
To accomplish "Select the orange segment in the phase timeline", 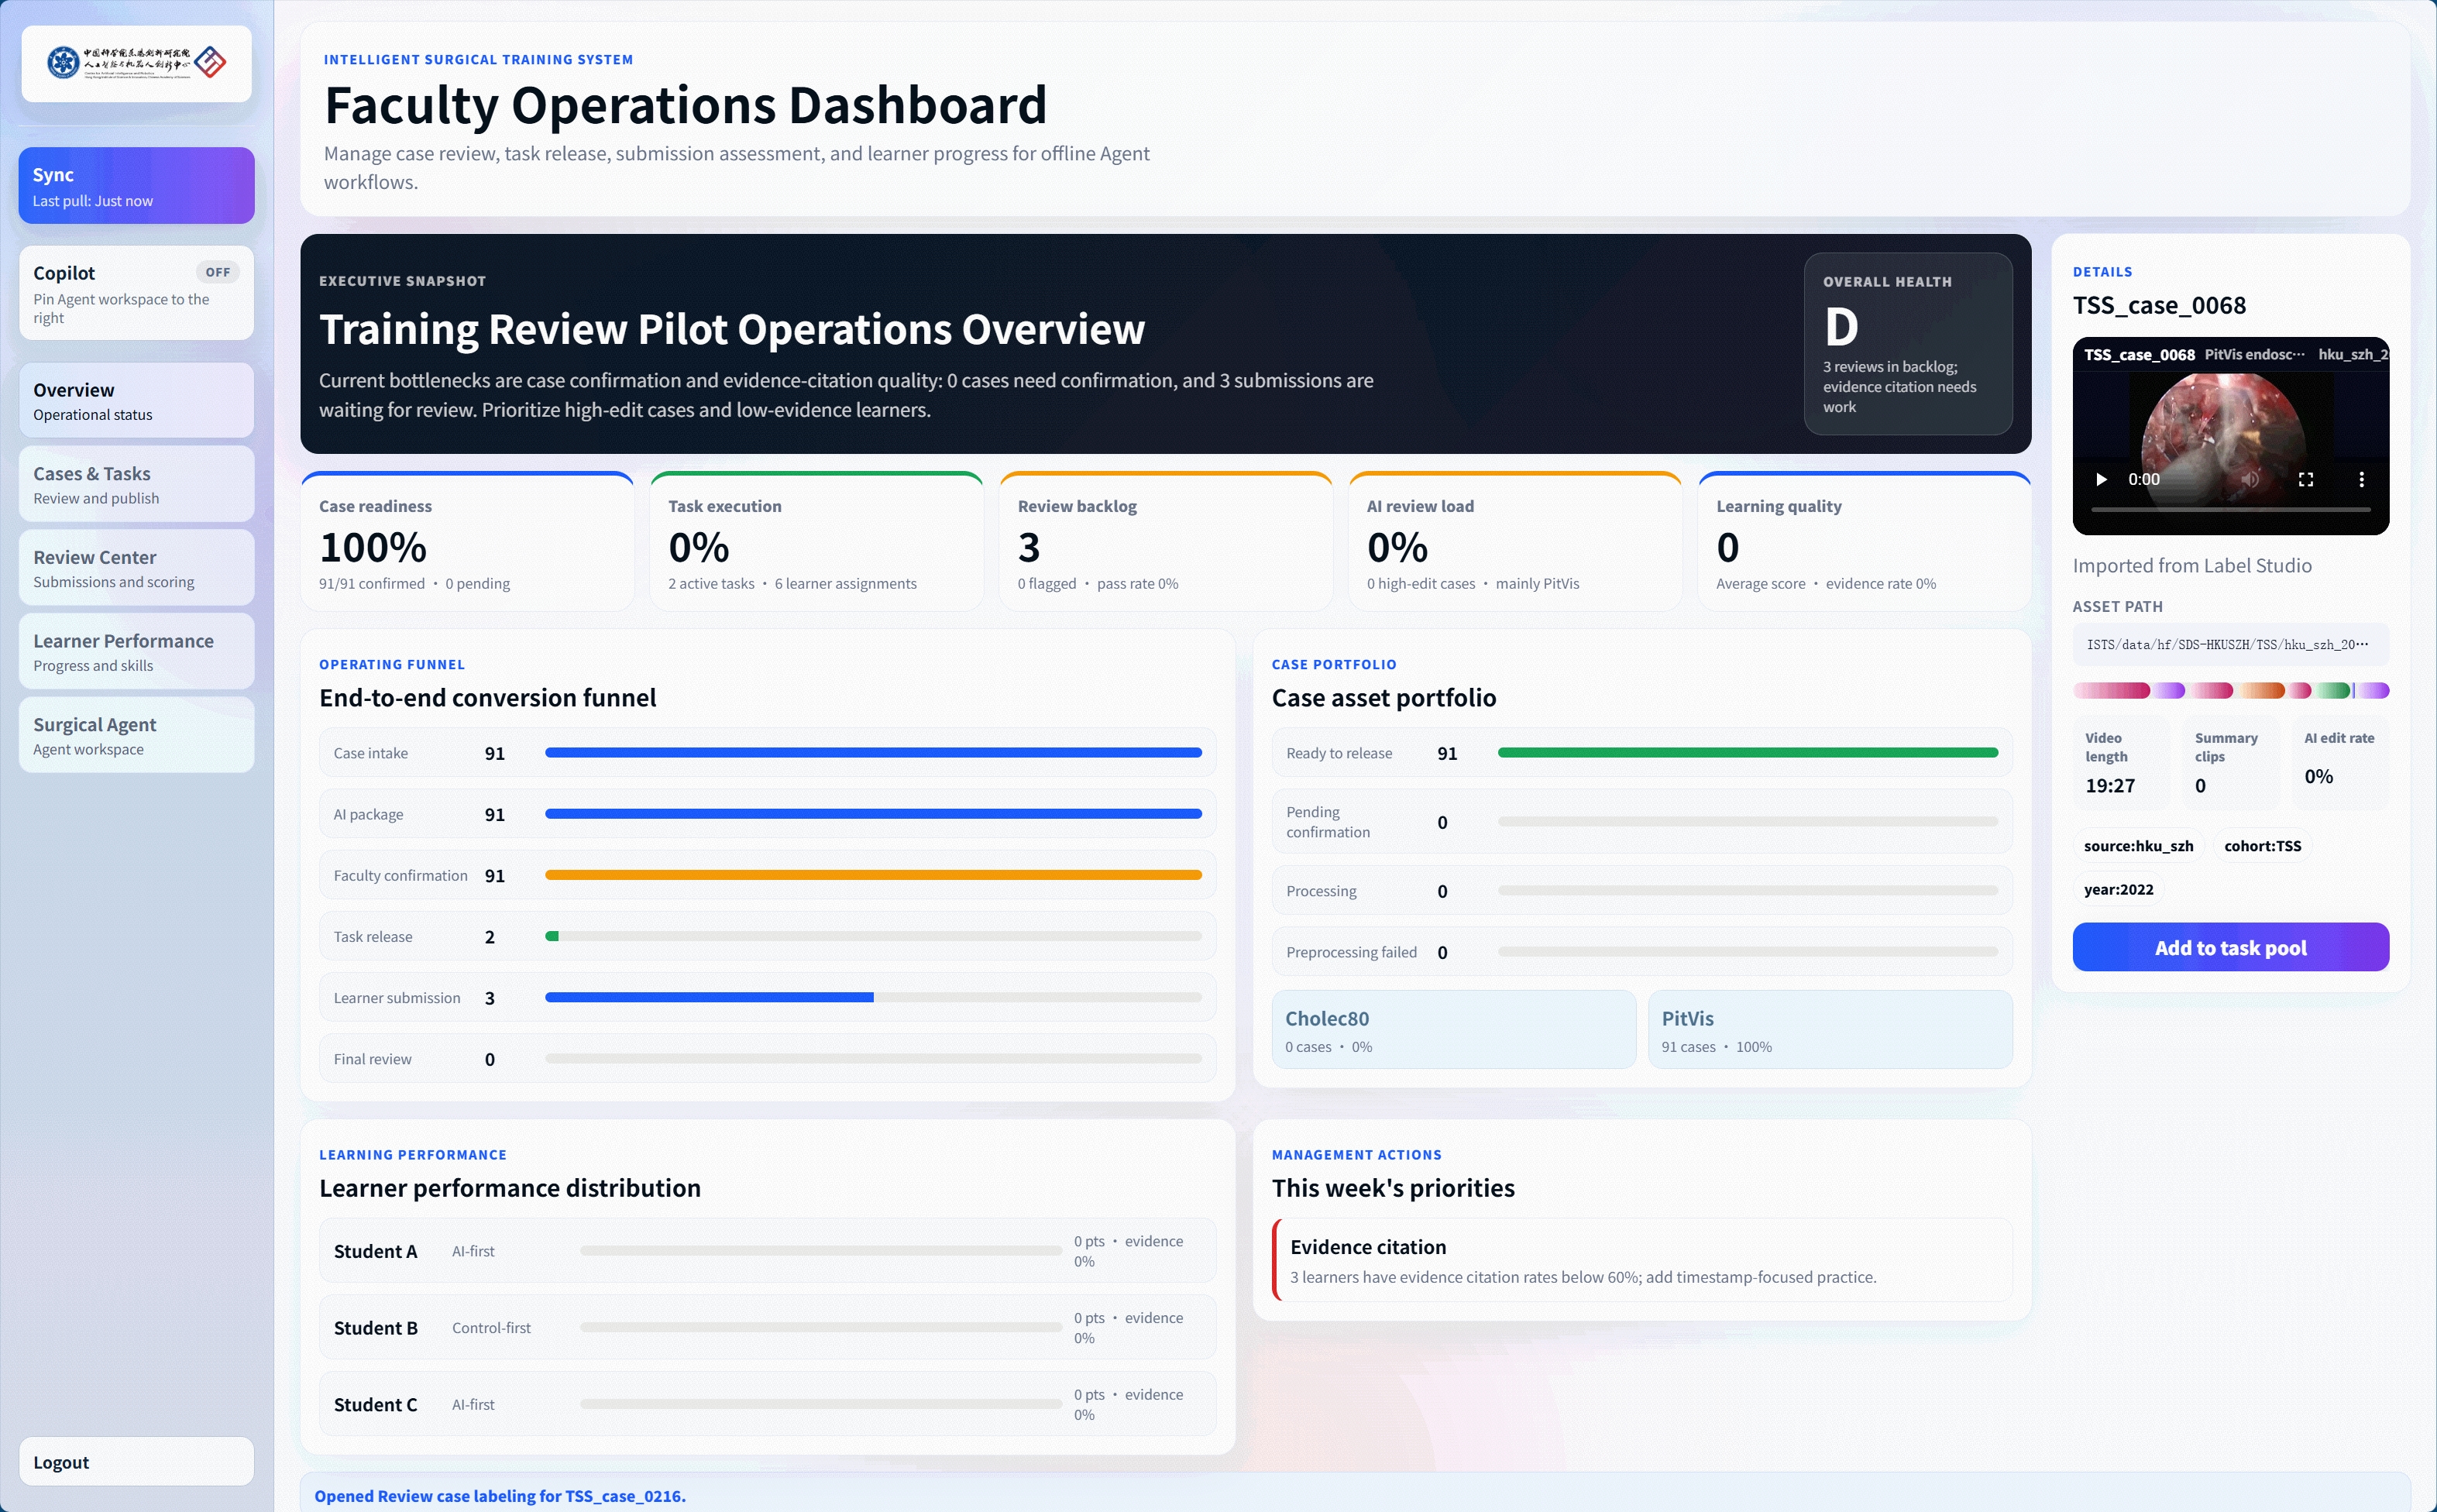I will [x=2262, y=690].
